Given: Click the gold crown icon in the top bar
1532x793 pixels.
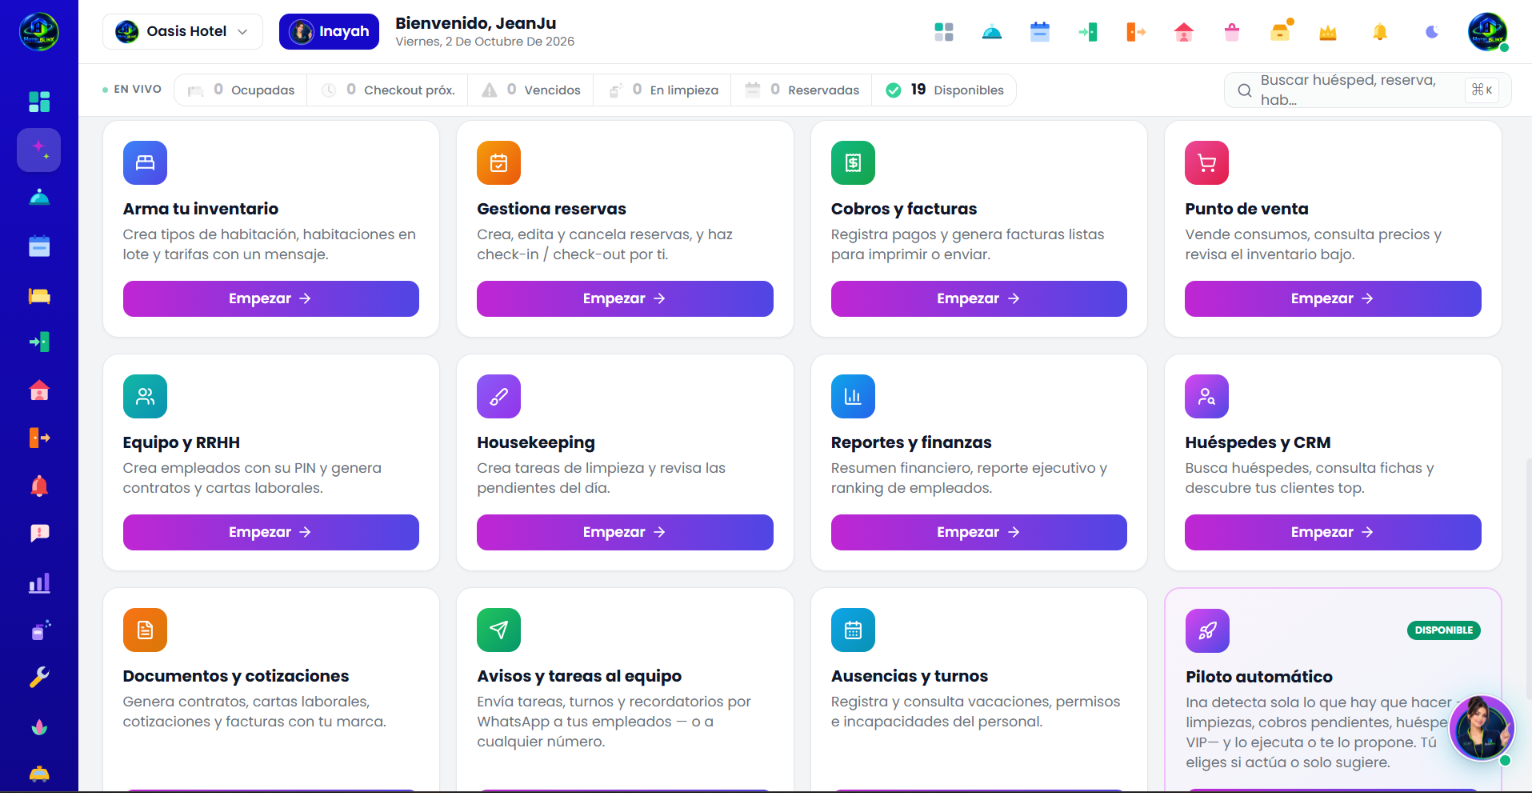Looking at the screenshot, I should (x=1328, y=33).
